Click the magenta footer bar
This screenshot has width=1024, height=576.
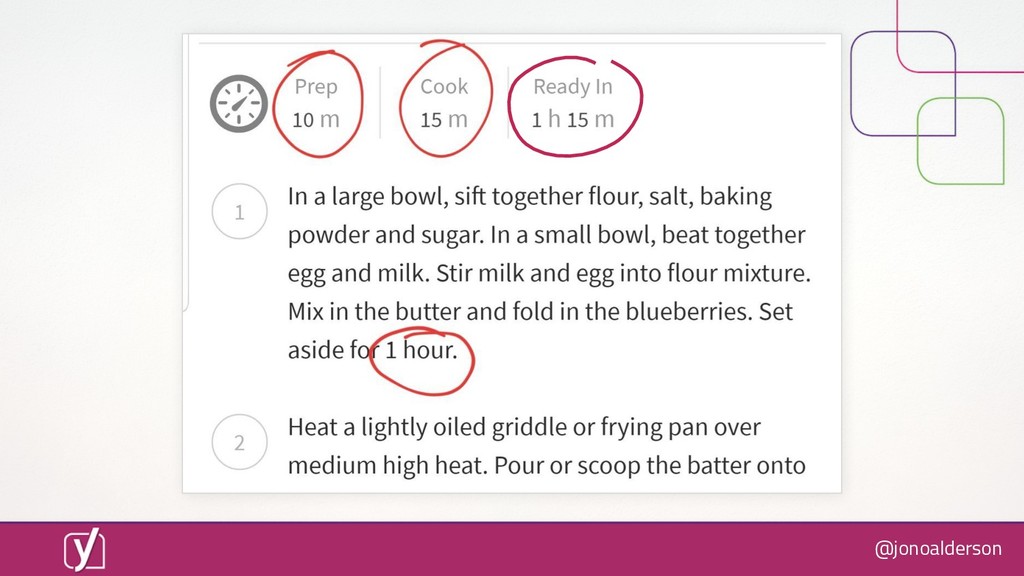click(x=512, y=549)
